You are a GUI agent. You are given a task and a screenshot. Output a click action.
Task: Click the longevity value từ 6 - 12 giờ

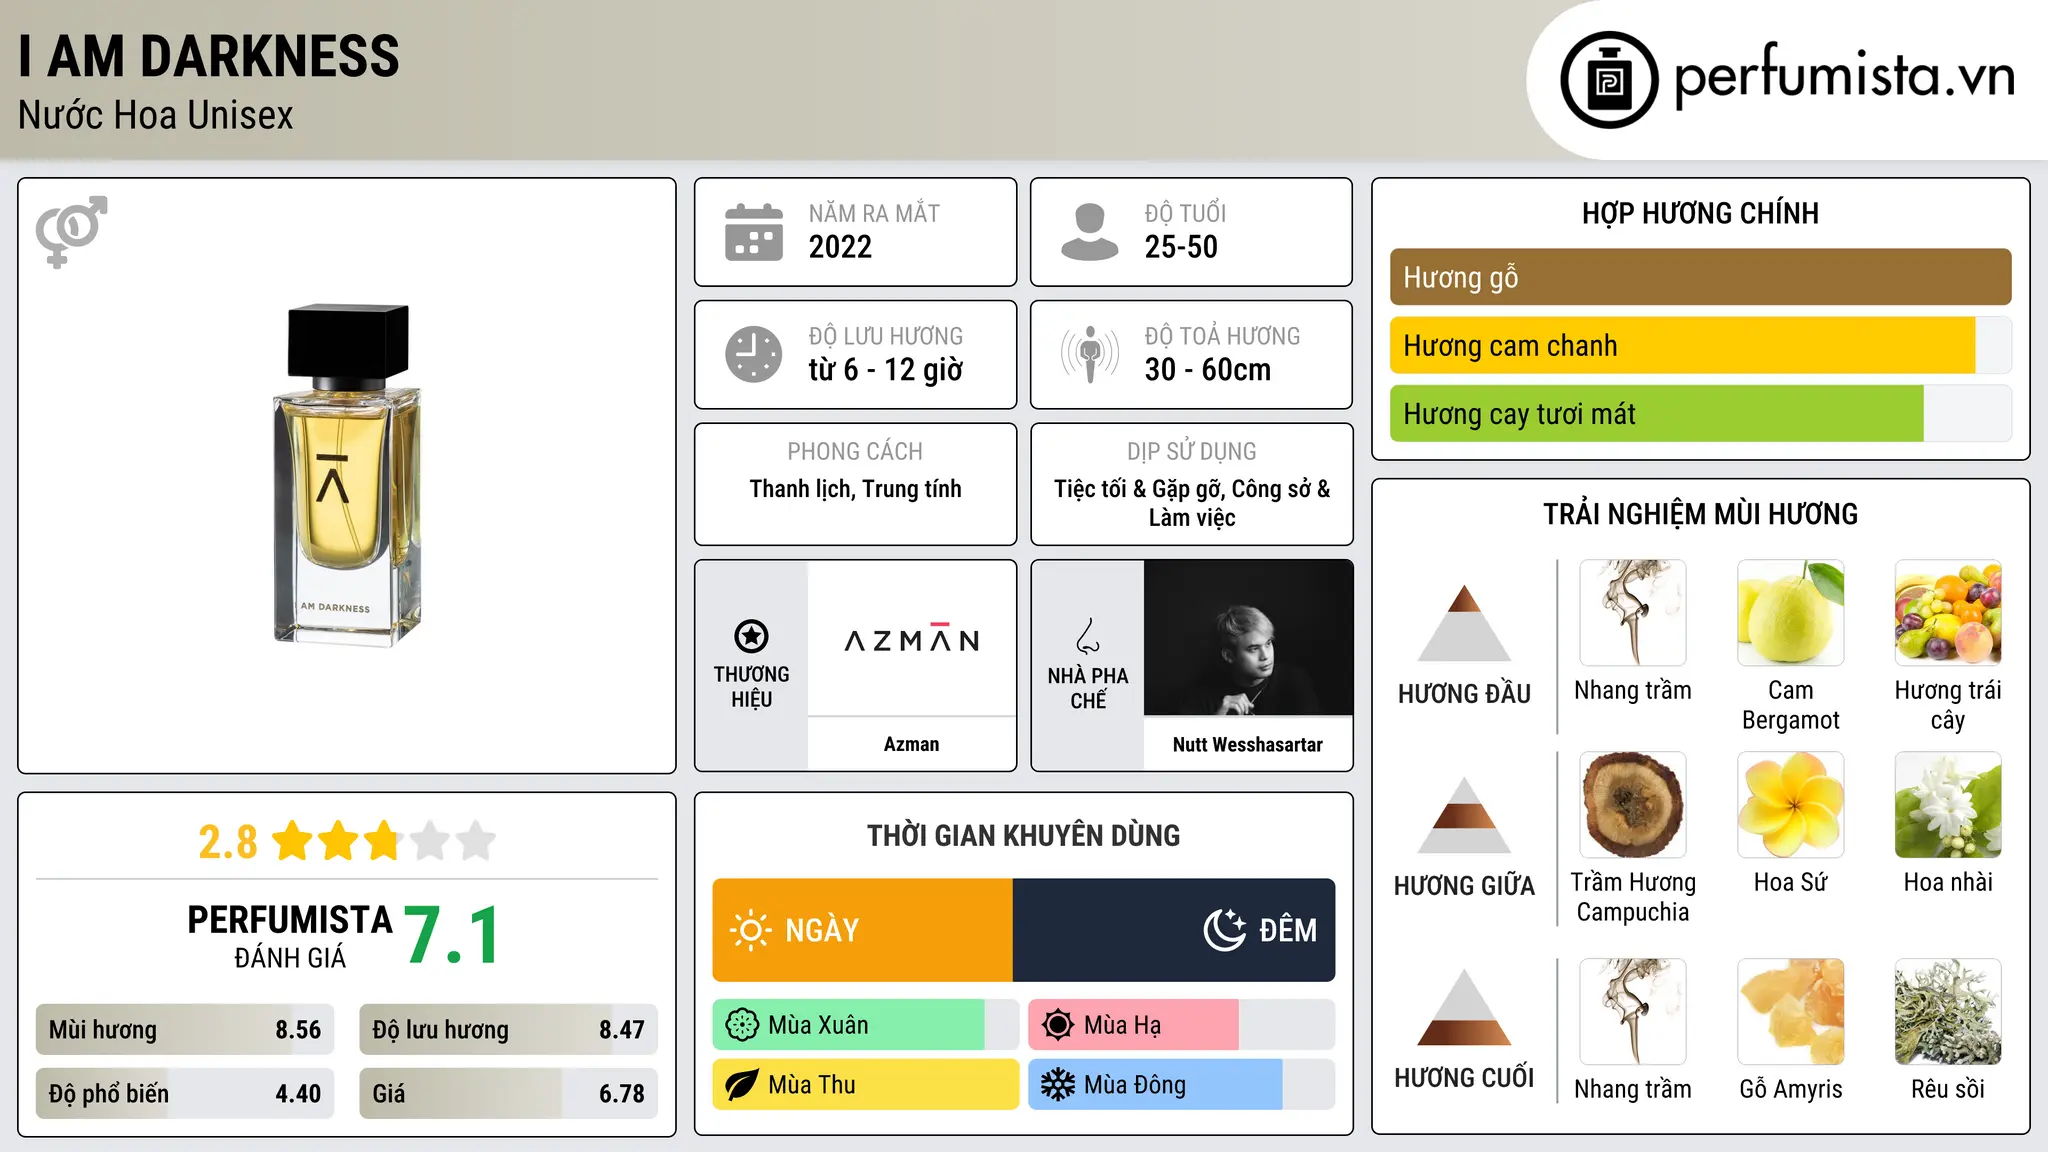tap(886, 370)
